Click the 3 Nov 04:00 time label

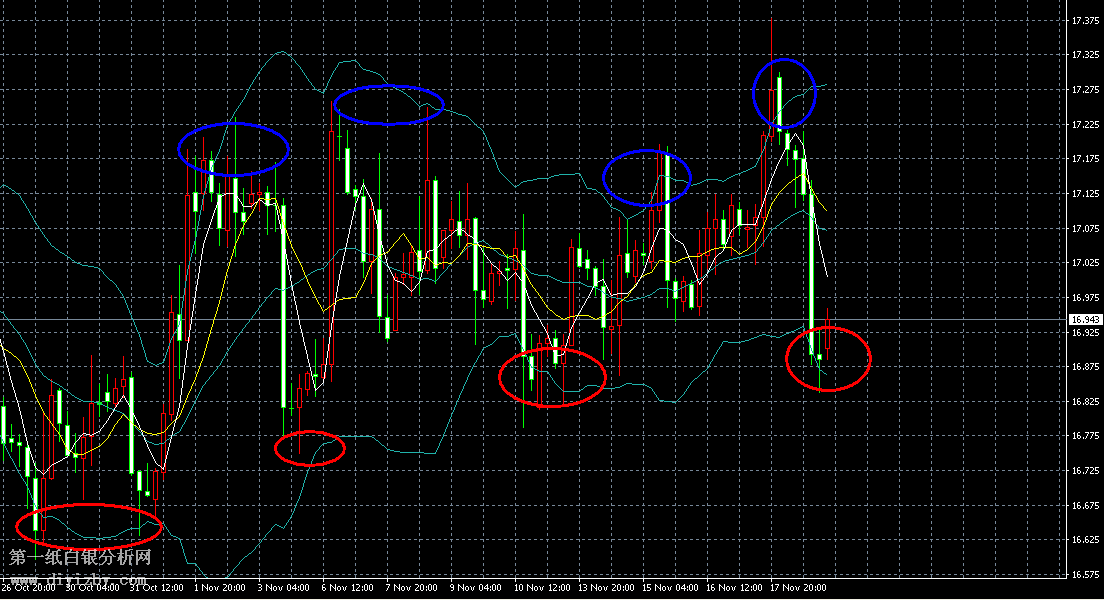(x=284, y=587)
